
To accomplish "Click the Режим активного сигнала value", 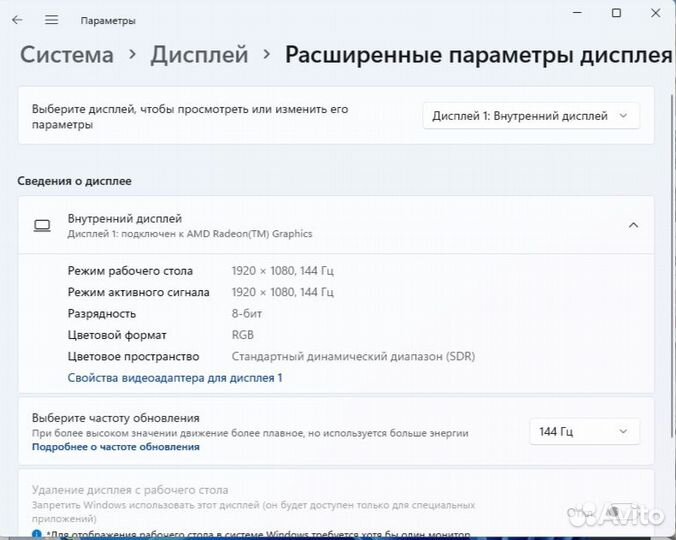I will coord(282,292).
